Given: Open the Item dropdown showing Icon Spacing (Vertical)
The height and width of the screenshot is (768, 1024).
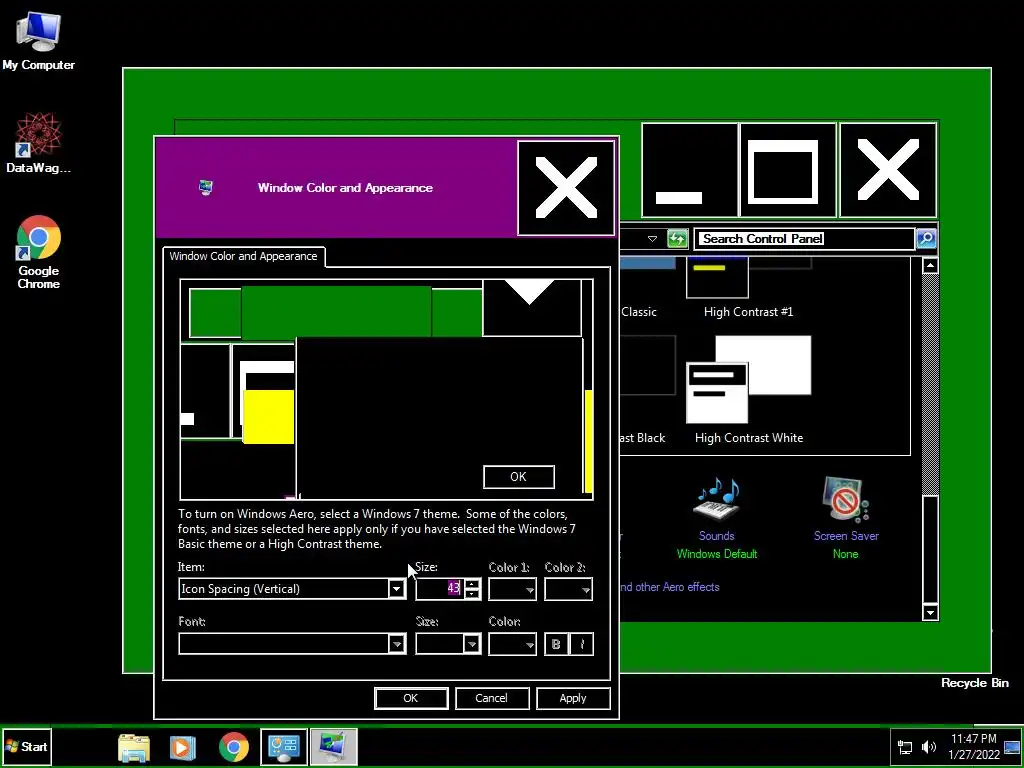Looking at the screenshot, I should point(396,589).
